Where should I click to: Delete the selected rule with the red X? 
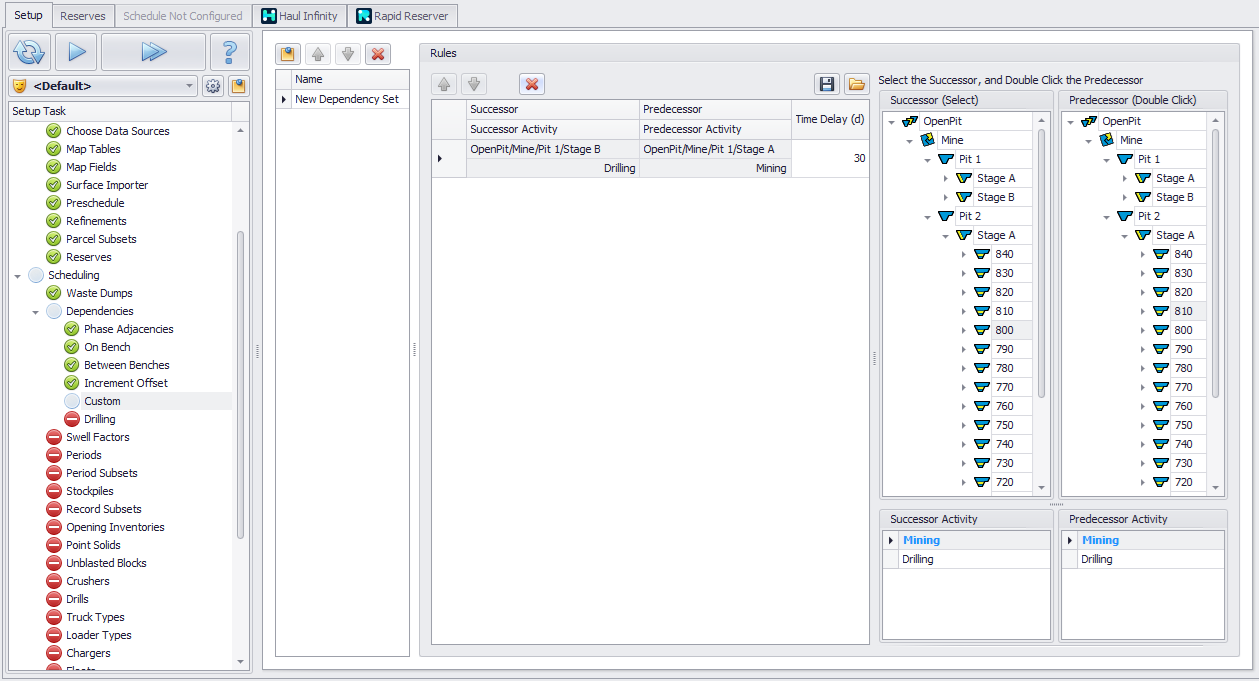click(532, 84)
